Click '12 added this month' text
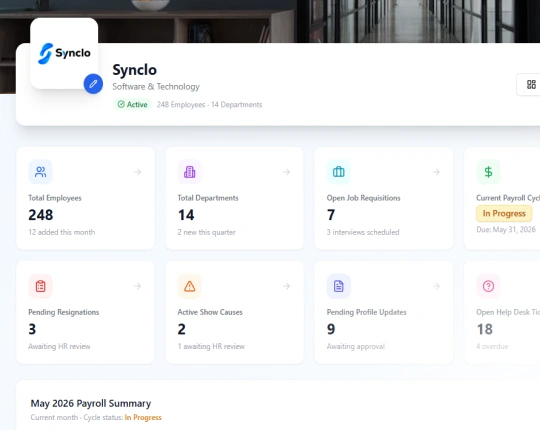The height and width of the screenshot is (431, 540). tap(62, 232)
